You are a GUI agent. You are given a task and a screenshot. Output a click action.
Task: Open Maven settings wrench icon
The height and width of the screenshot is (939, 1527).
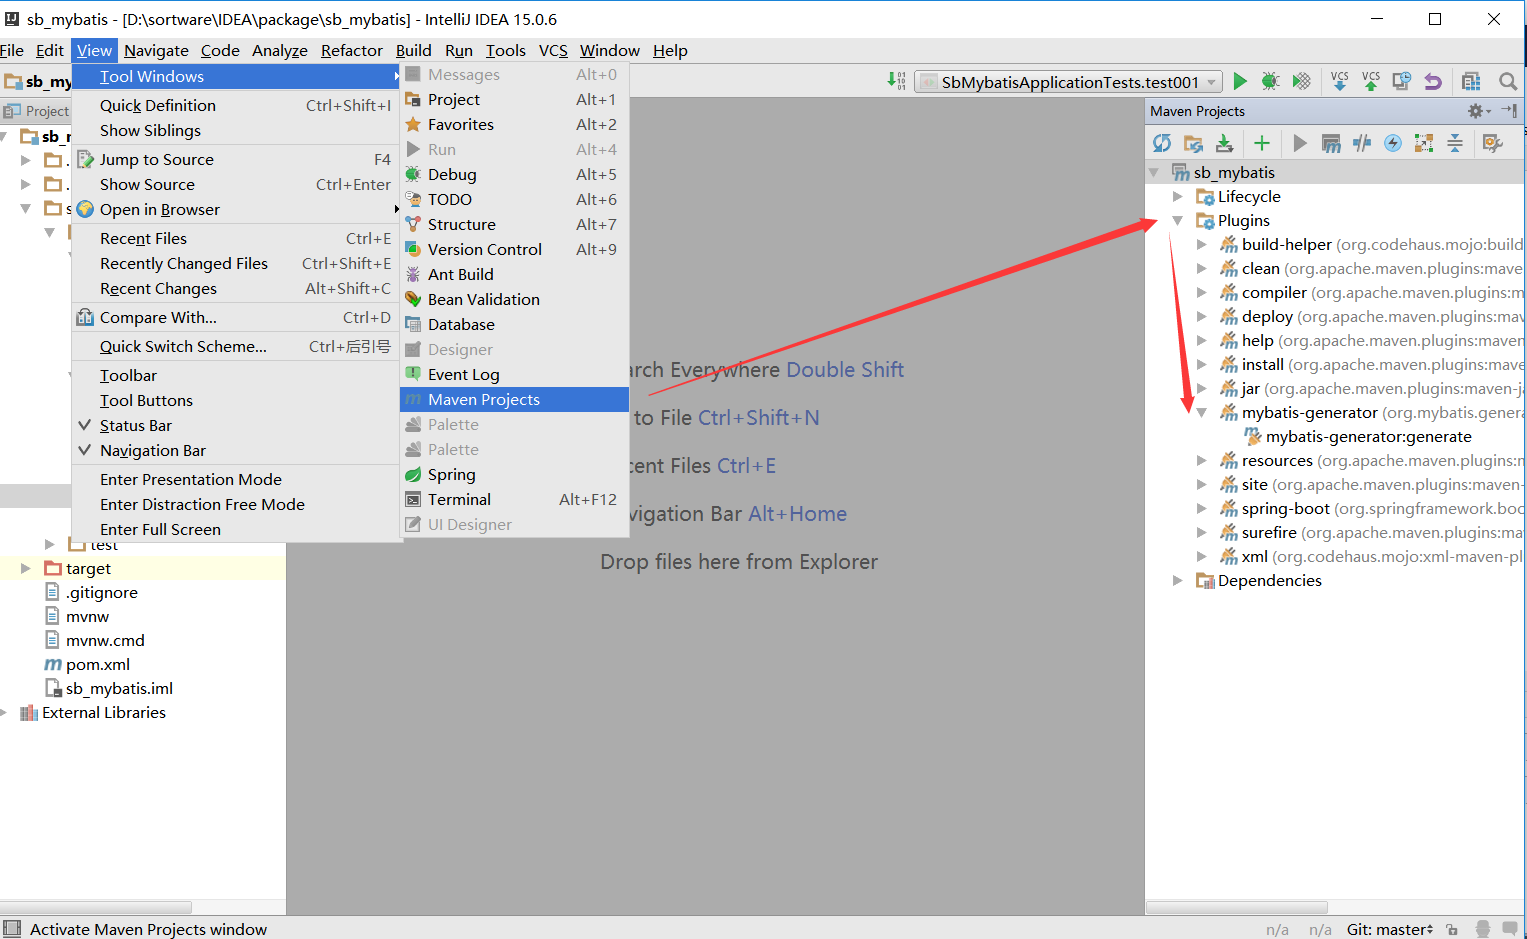(1493, 143)
